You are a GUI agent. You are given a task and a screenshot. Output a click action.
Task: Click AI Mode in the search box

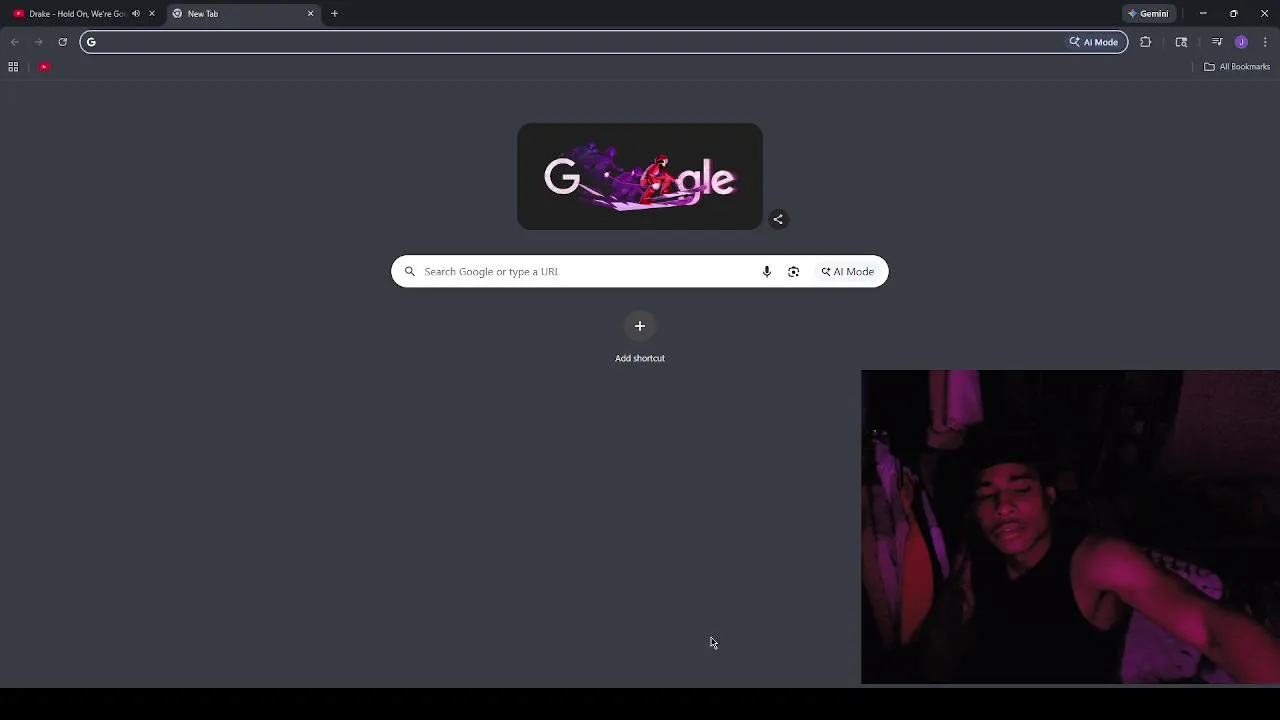[x=848, y=272]
